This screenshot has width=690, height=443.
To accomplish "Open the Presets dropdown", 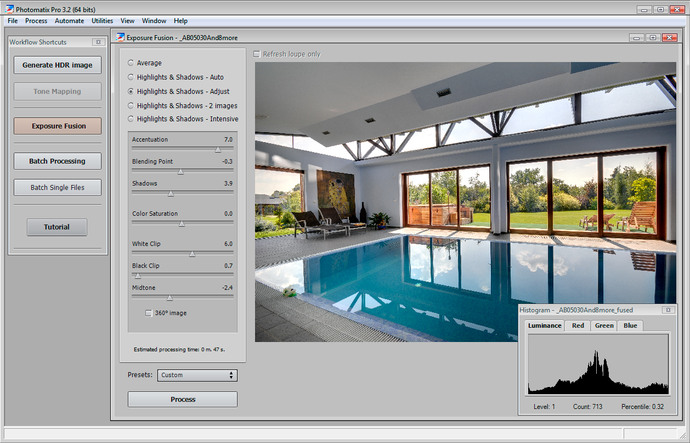I will coord(197,375).
